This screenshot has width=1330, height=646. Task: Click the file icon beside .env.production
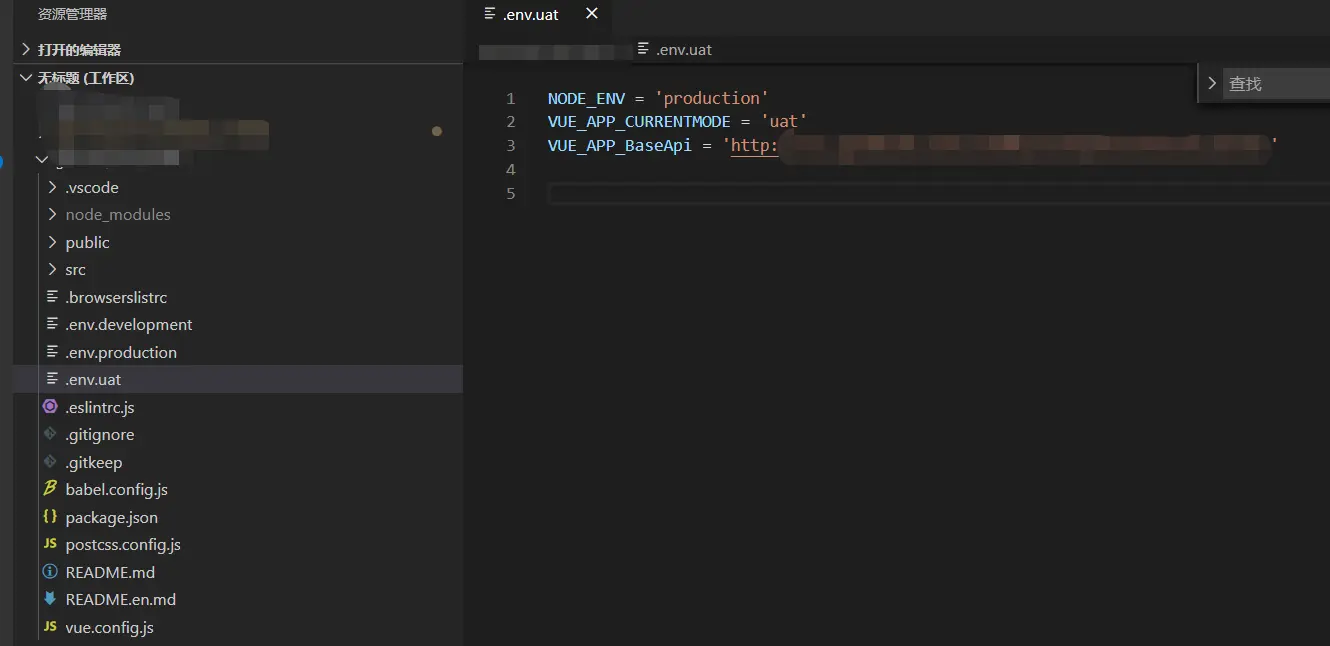(52, 351)
